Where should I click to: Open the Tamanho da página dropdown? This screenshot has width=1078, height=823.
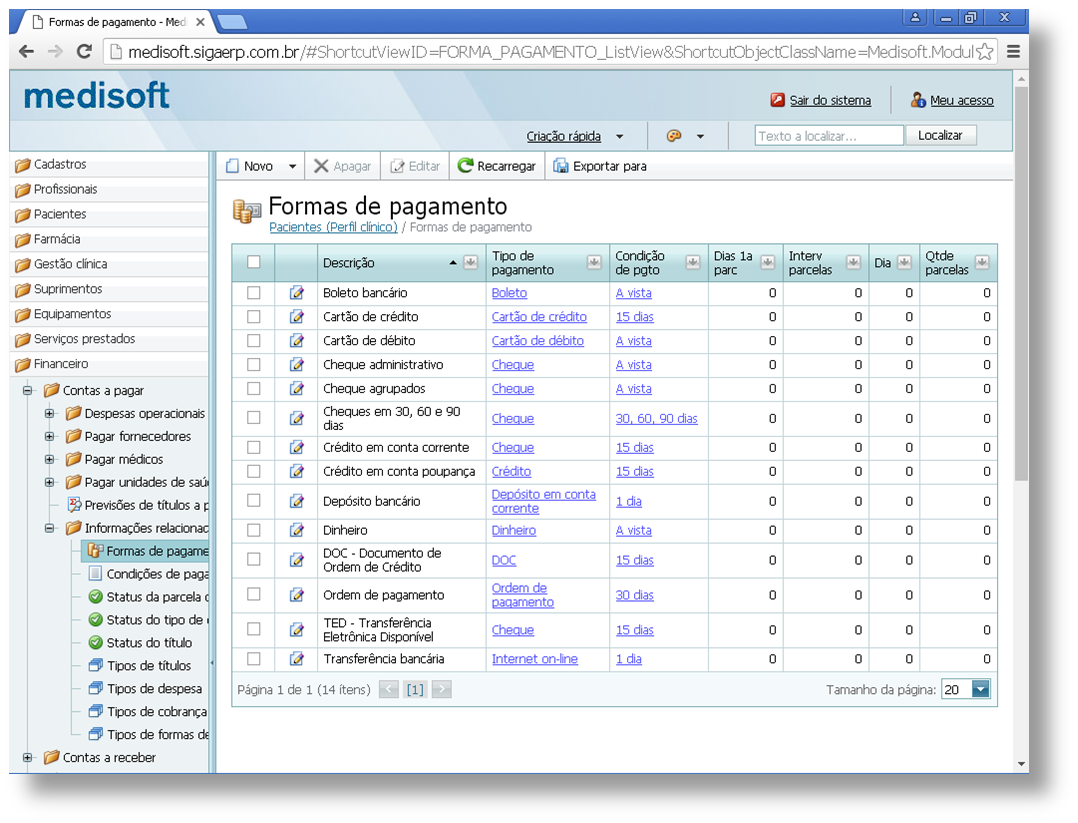978,688
